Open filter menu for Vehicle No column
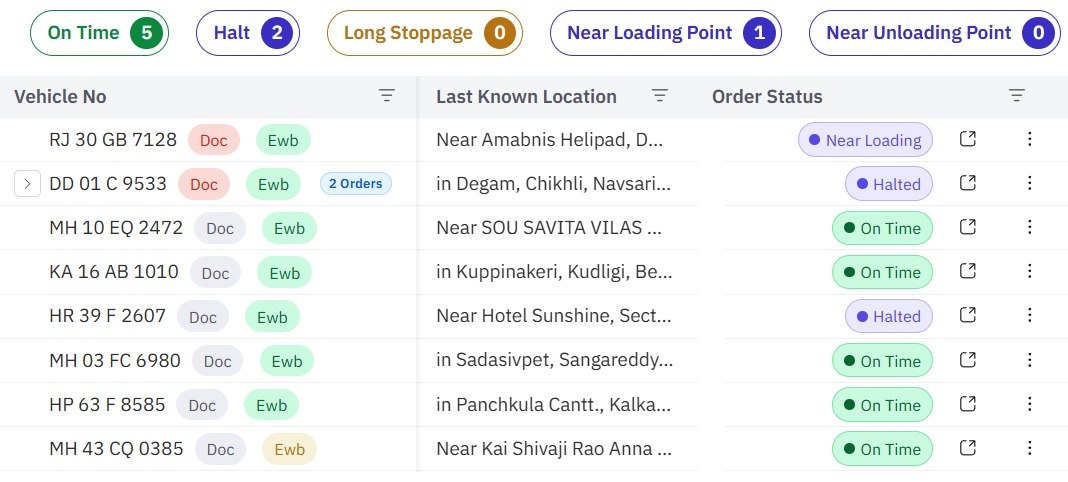 (x=387, y=96)
